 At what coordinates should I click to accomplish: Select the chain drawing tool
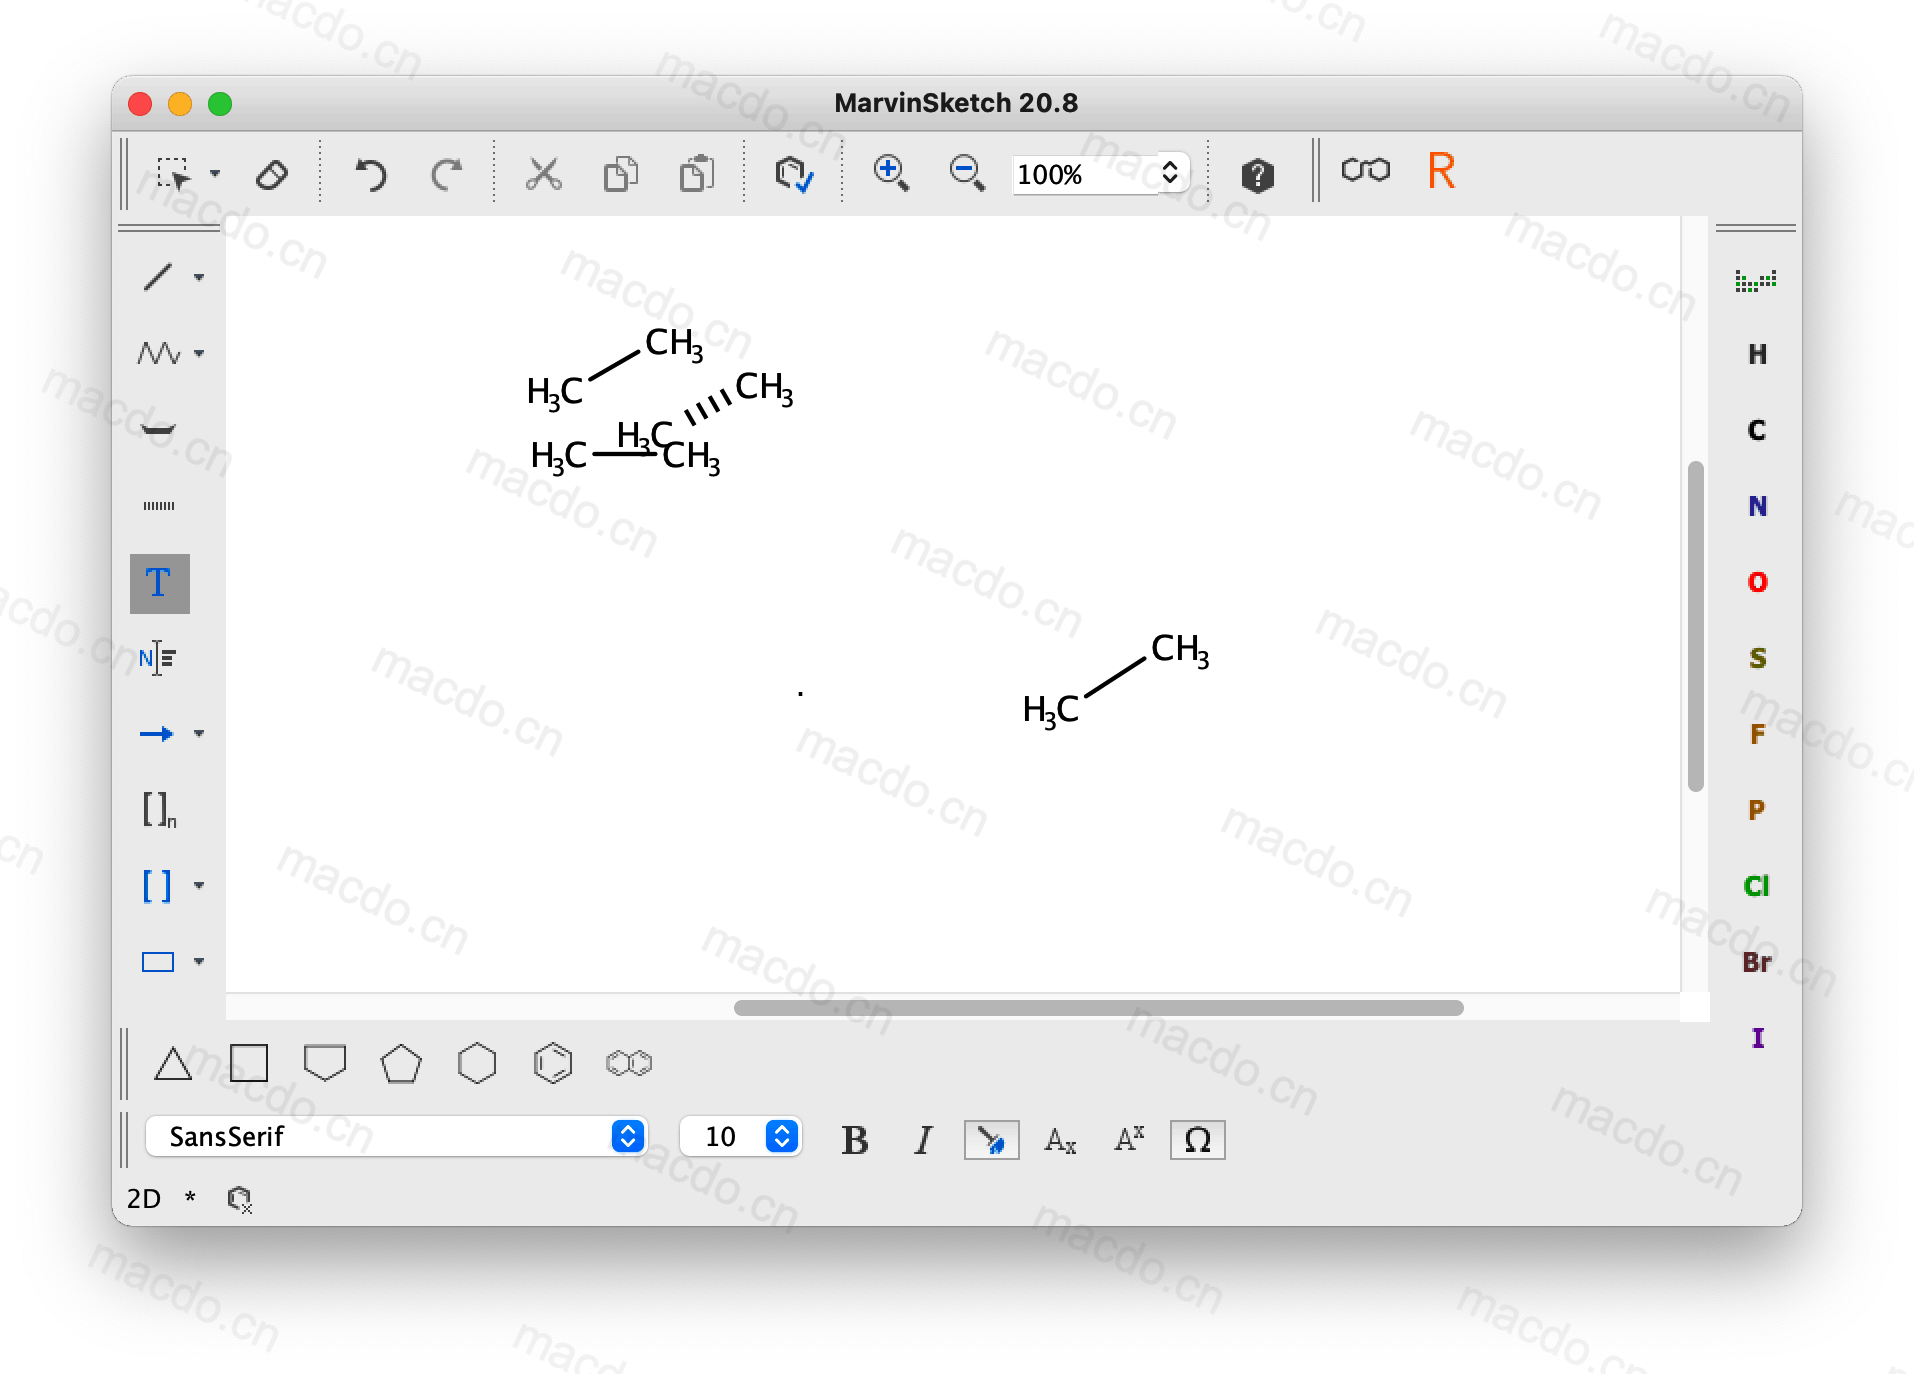pos(158,353)
